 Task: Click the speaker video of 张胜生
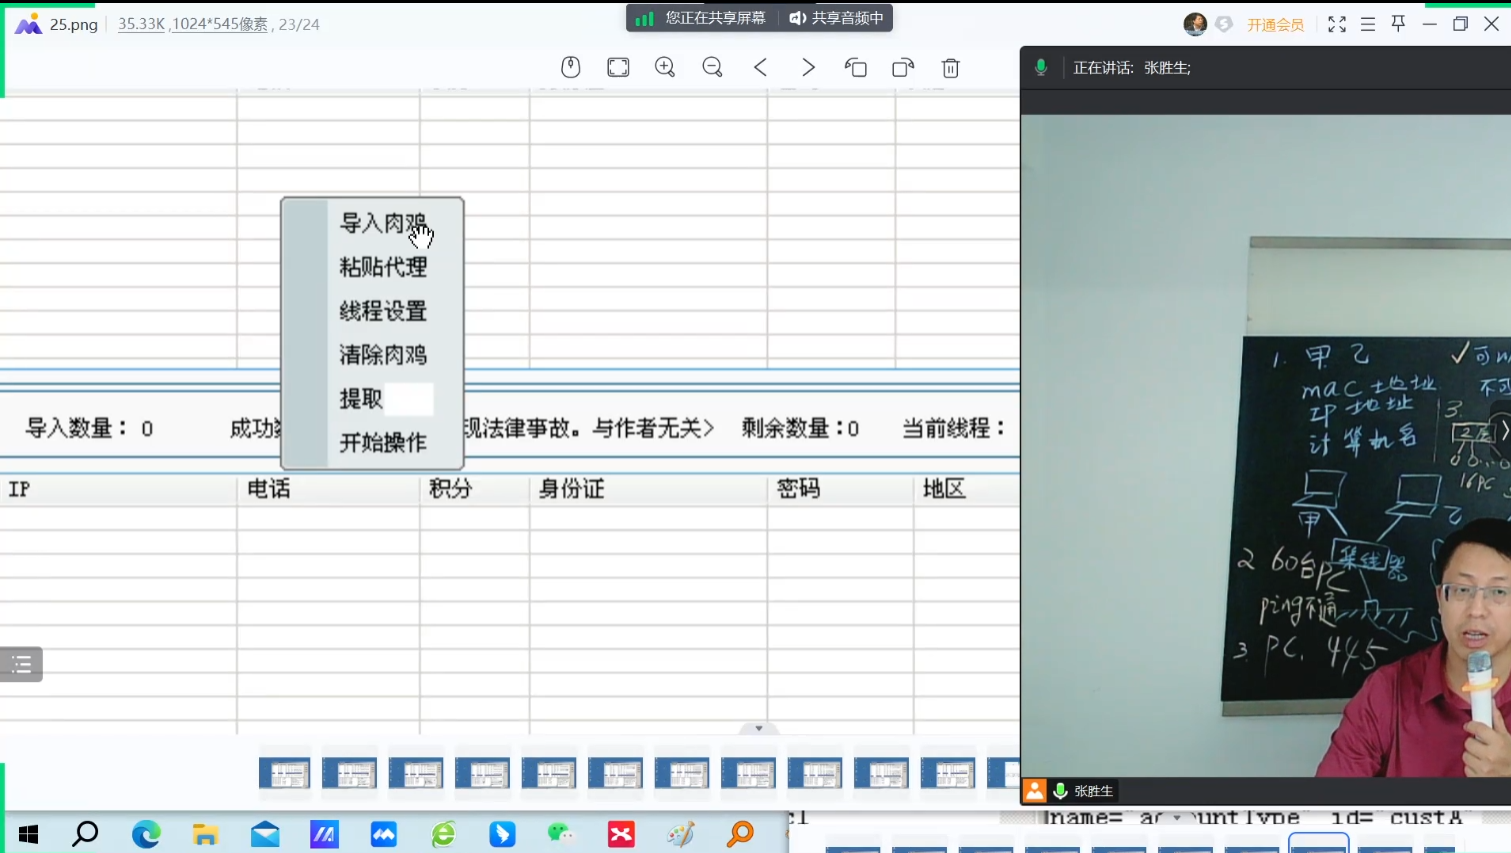1266,445
